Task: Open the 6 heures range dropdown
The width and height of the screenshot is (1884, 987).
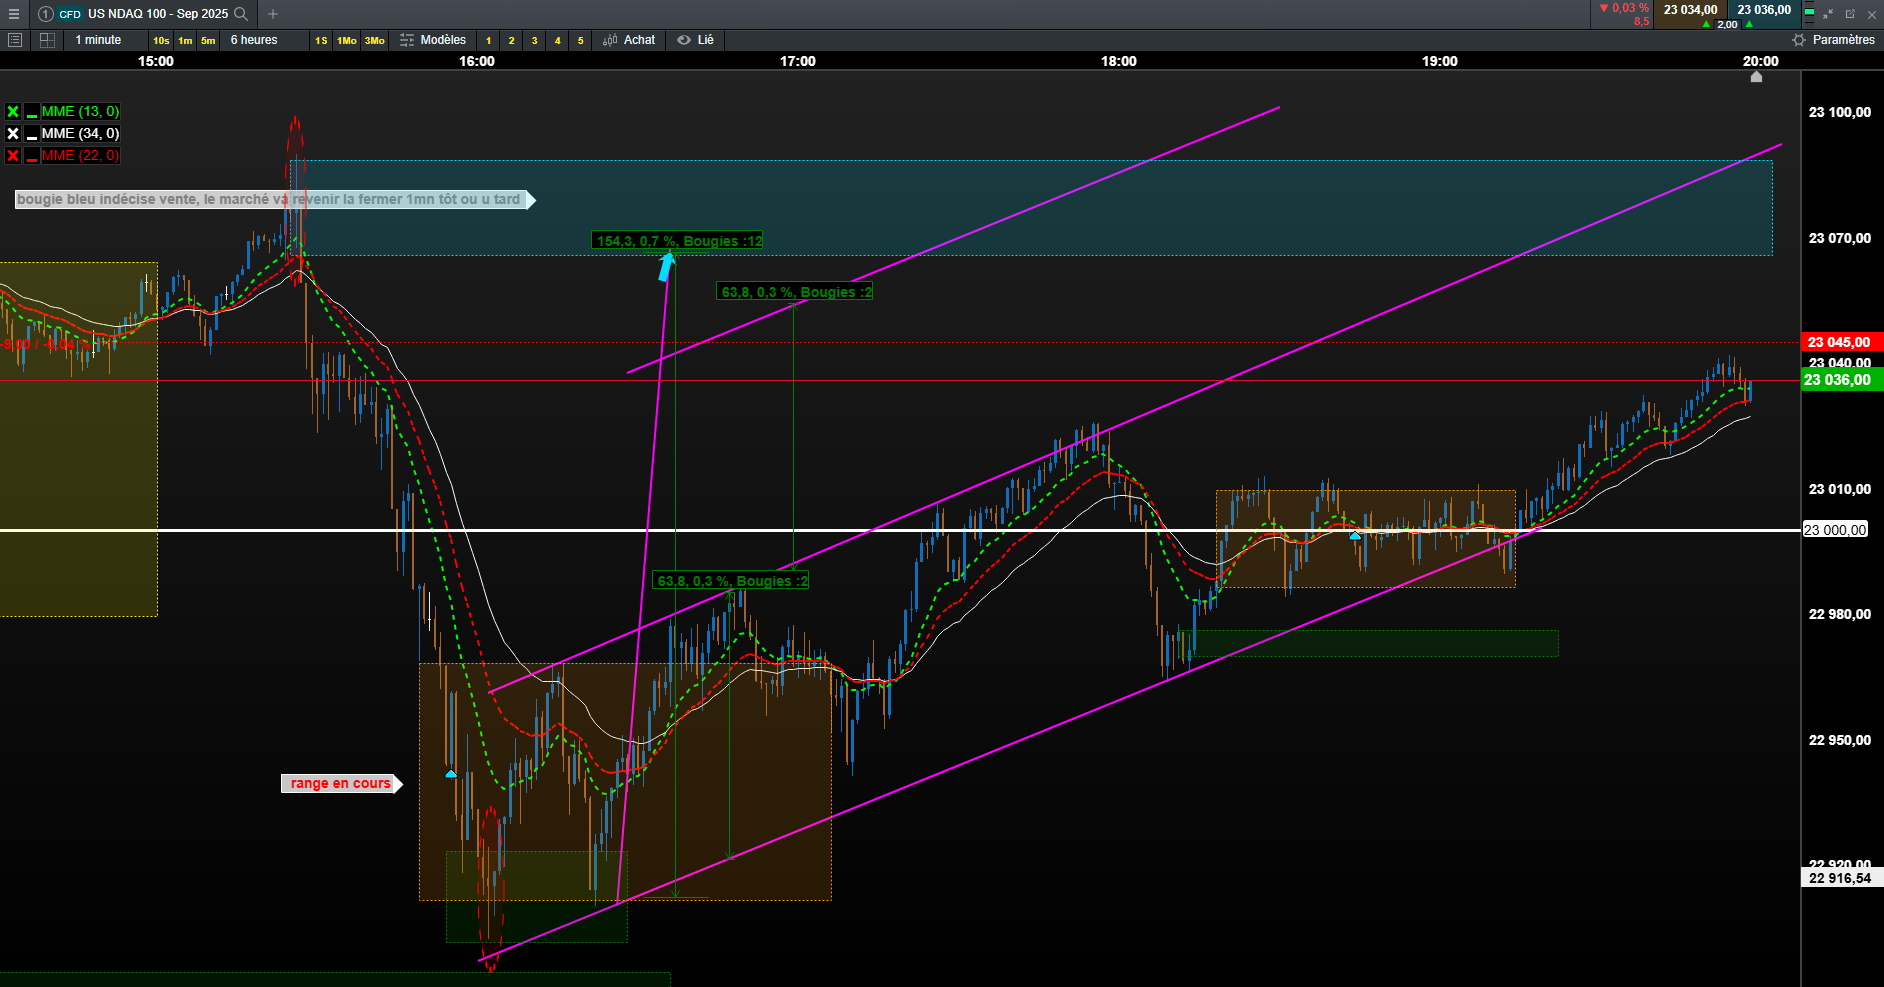Action: pyautogui.click(x=254, y=40)
